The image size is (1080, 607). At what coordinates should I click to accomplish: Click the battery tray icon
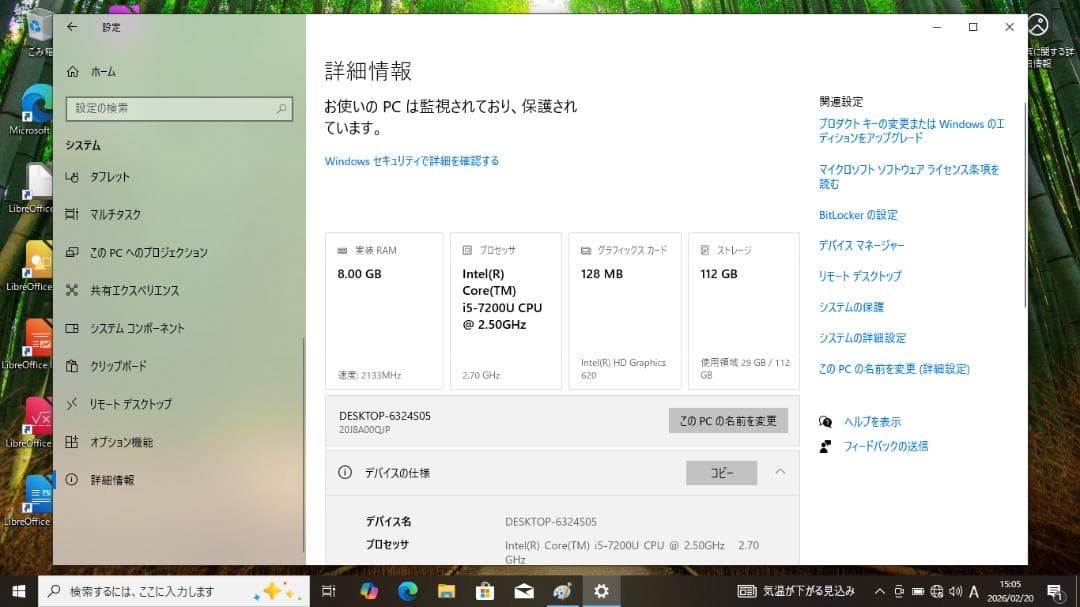coord(917,591)
